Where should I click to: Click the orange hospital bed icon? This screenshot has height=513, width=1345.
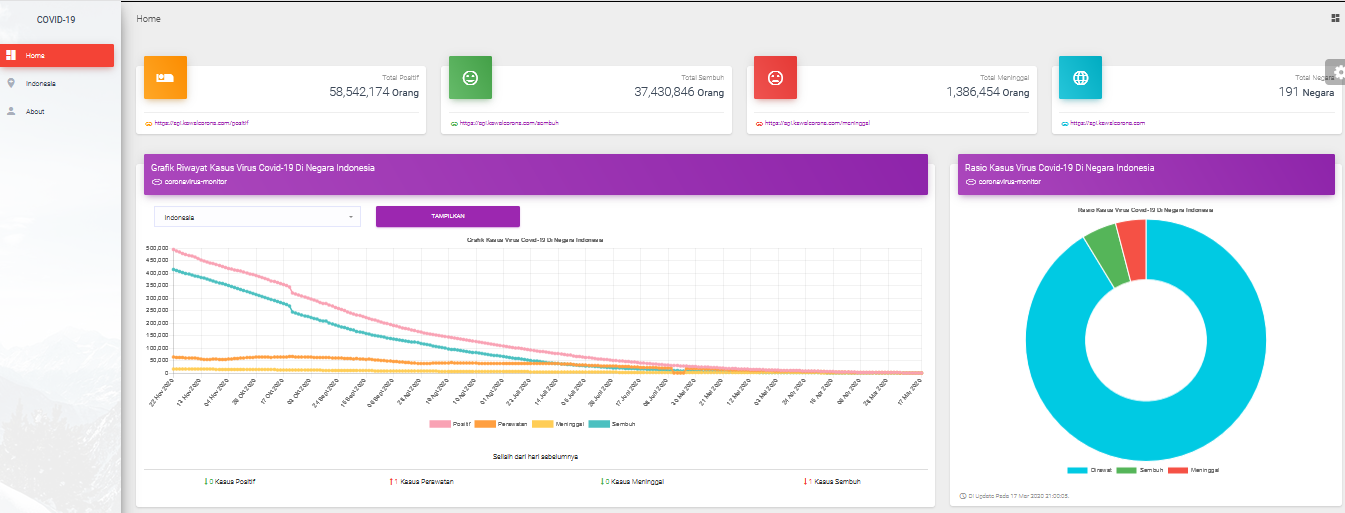(165, 78)
